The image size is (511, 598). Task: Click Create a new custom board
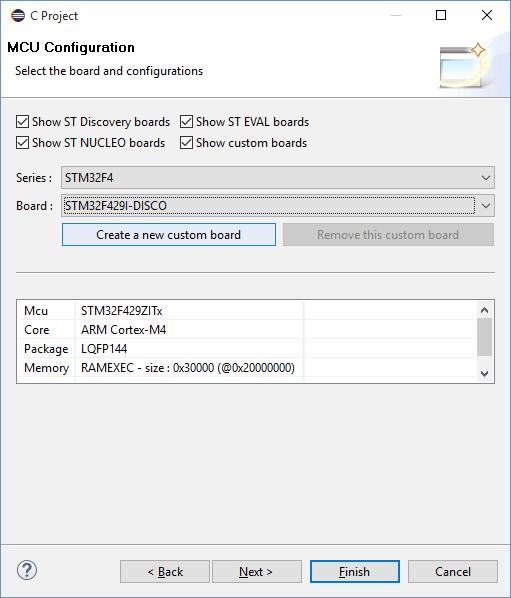point(169,235)
